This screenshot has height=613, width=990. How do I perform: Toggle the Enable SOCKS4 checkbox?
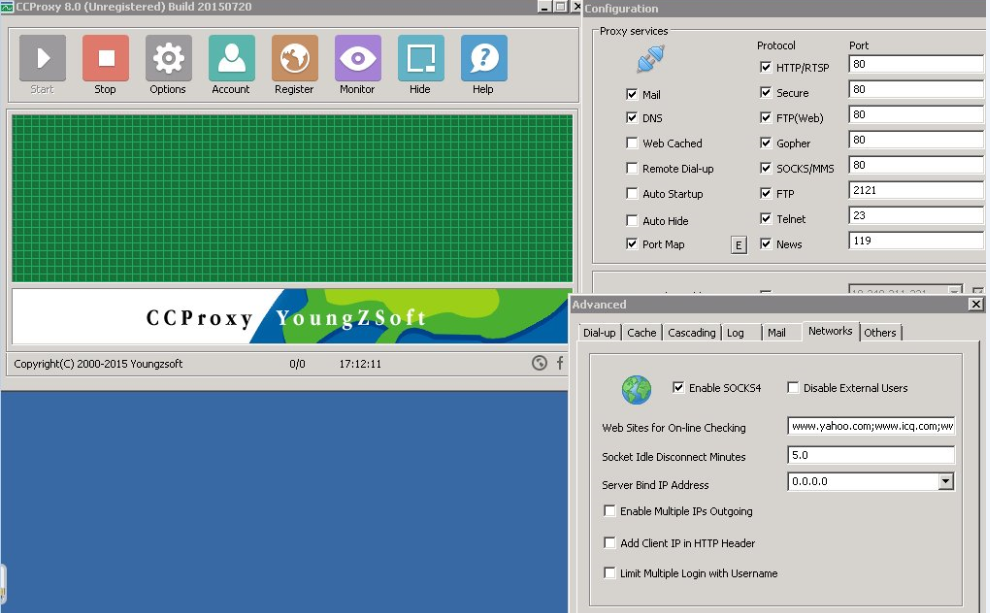(x=678, y=388)
